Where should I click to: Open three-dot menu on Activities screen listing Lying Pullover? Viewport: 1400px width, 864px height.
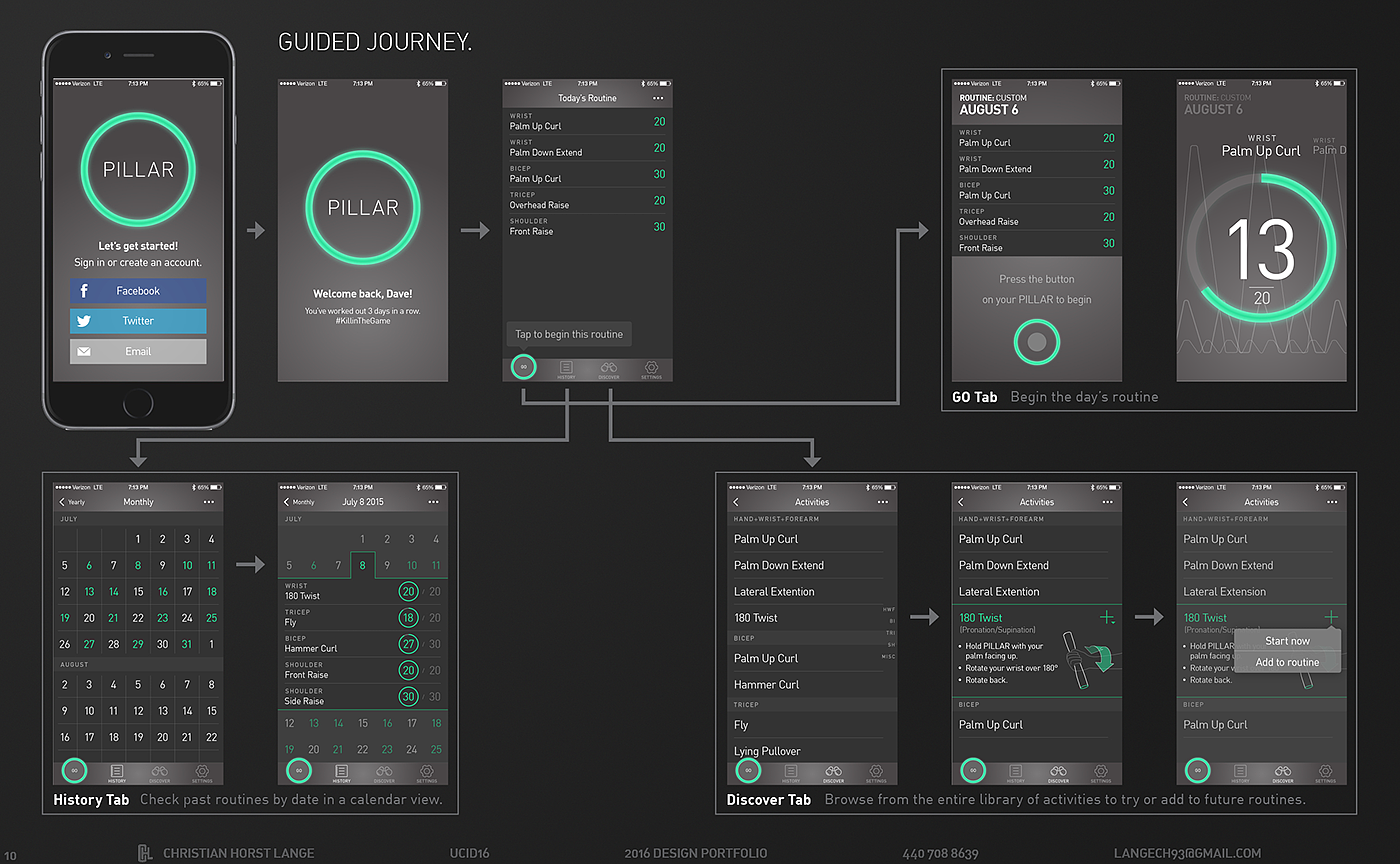click(x=882, y=502)
